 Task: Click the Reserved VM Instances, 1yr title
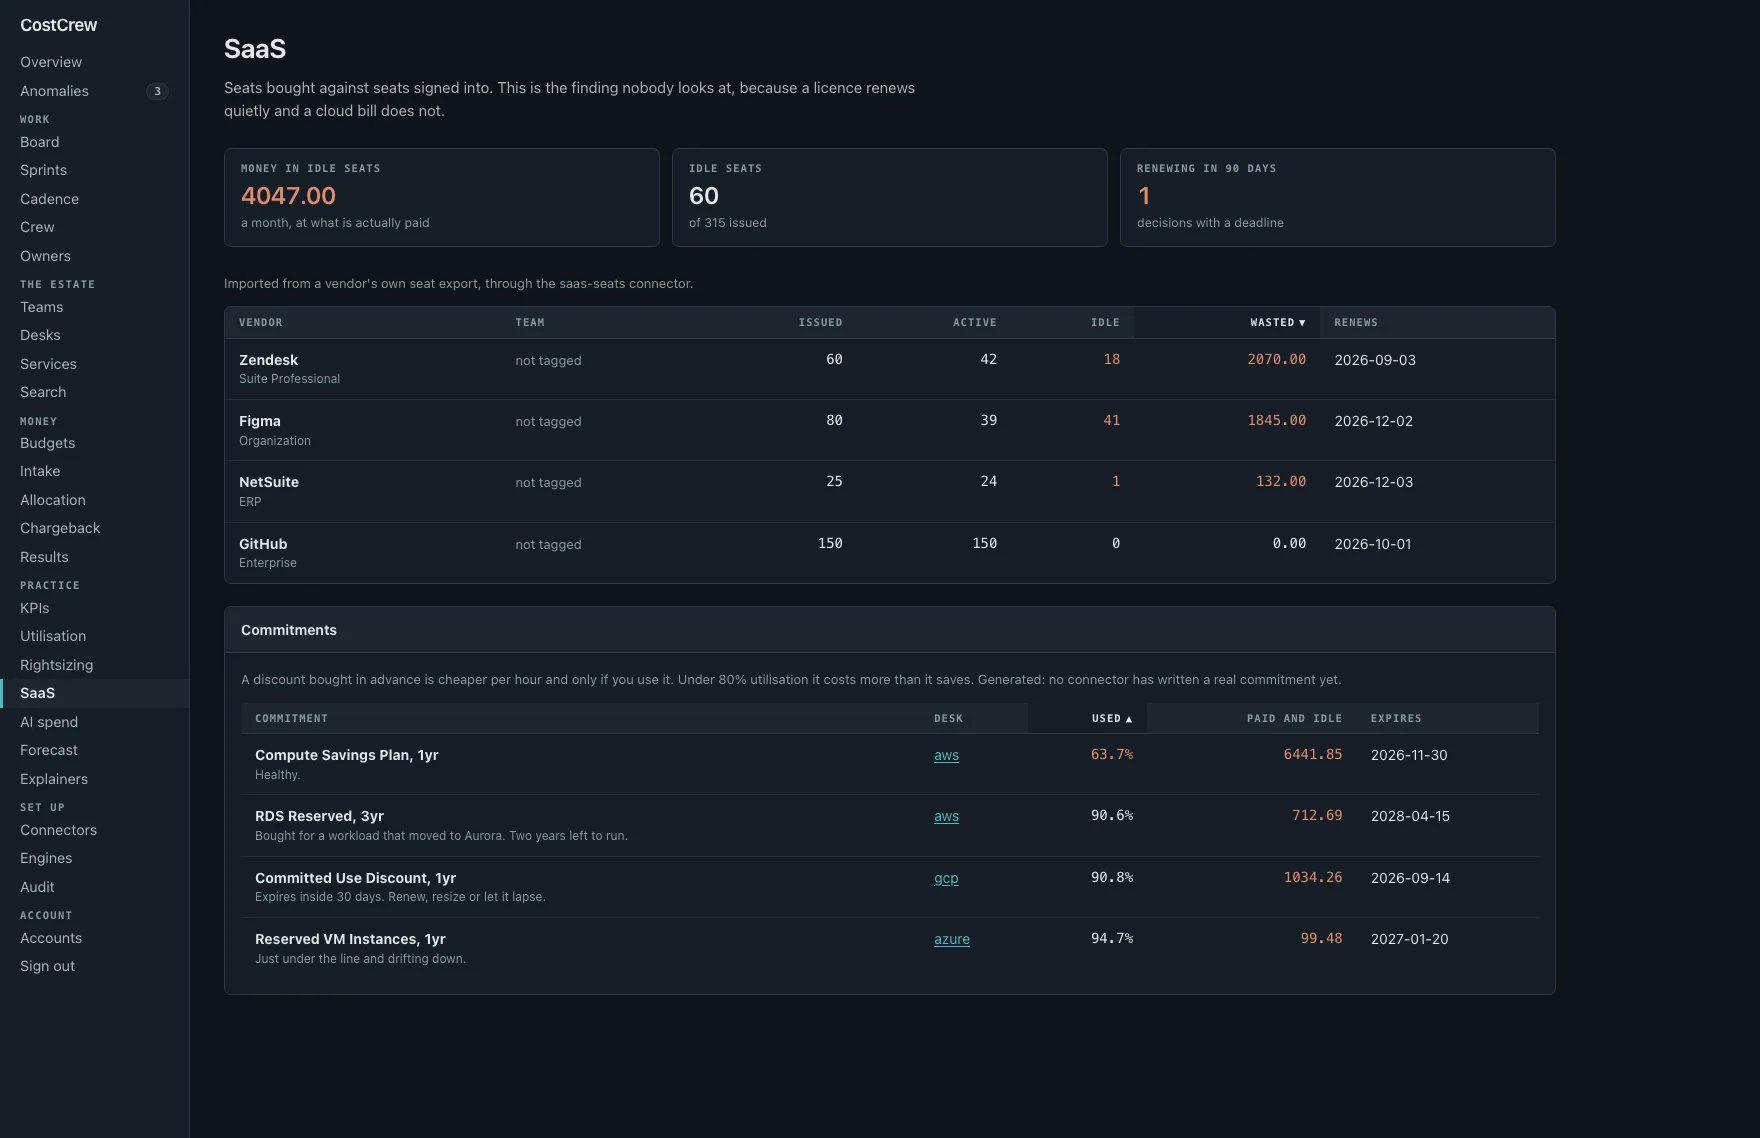(x=350, y=939)
